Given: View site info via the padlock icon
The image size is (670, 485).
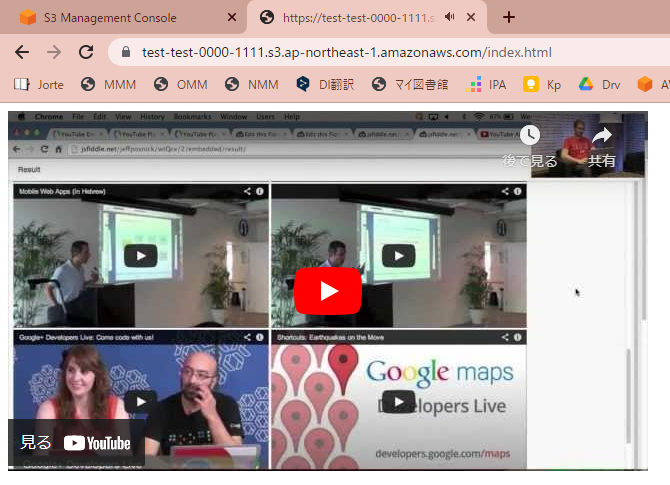Looking at the screenshot, I should [x=126, y=52].
